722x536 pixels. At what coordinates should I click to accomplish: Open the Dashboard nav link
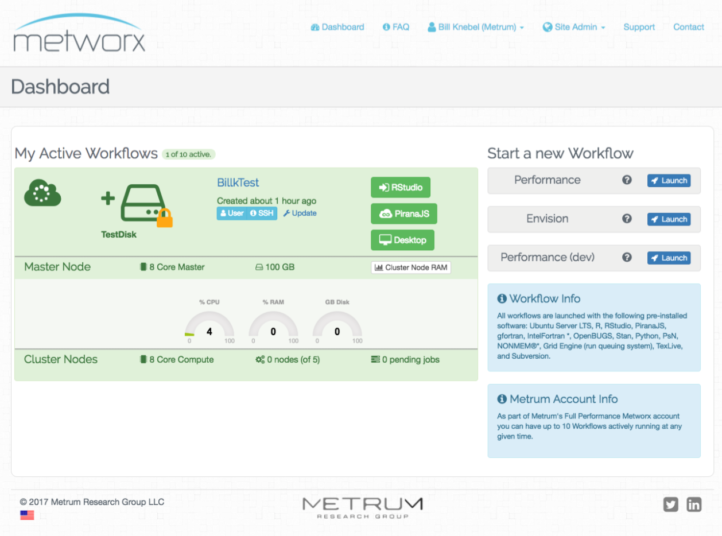point(338,27)
